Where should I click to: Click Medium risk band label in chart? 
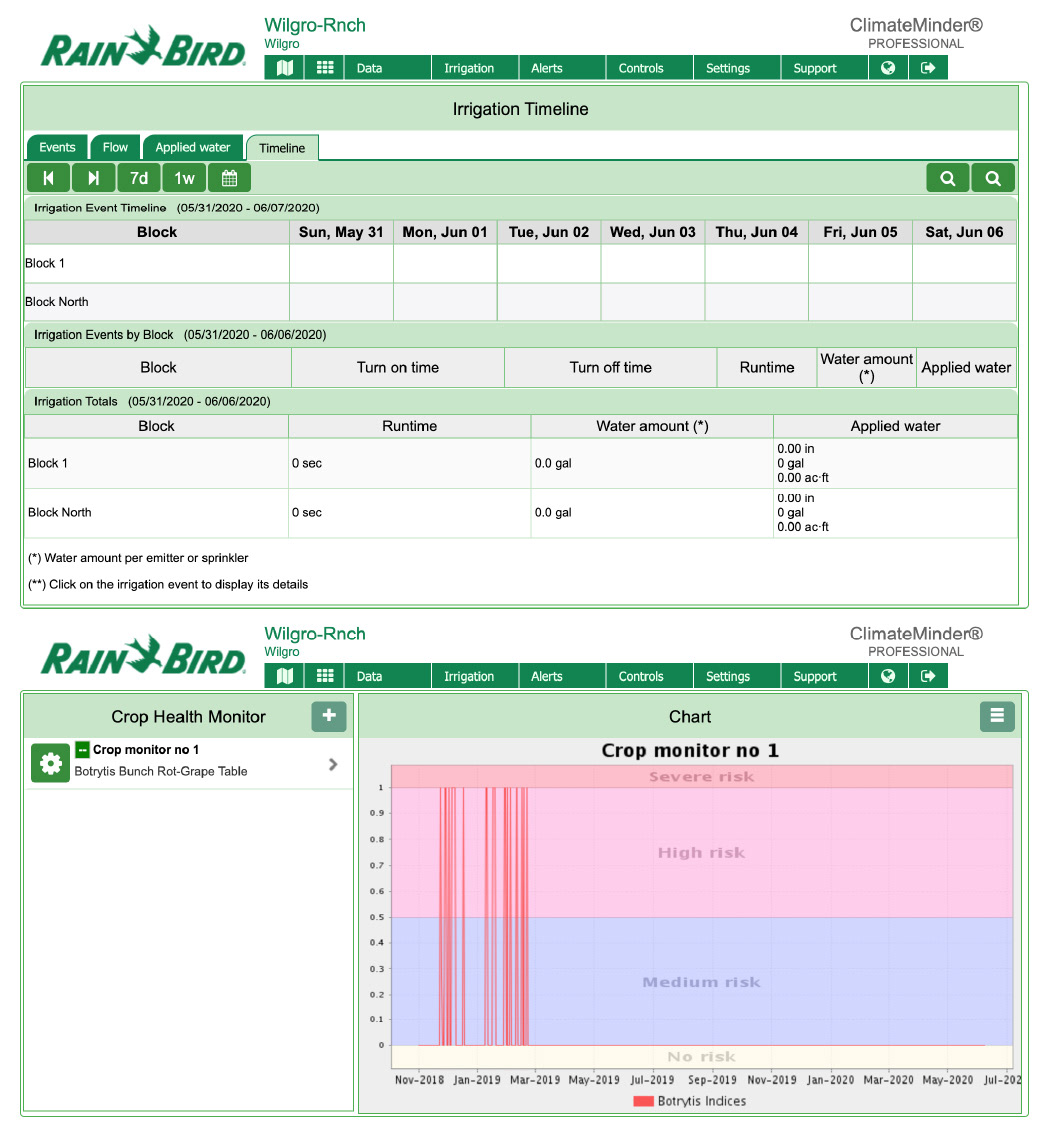[x=702, y=982]
